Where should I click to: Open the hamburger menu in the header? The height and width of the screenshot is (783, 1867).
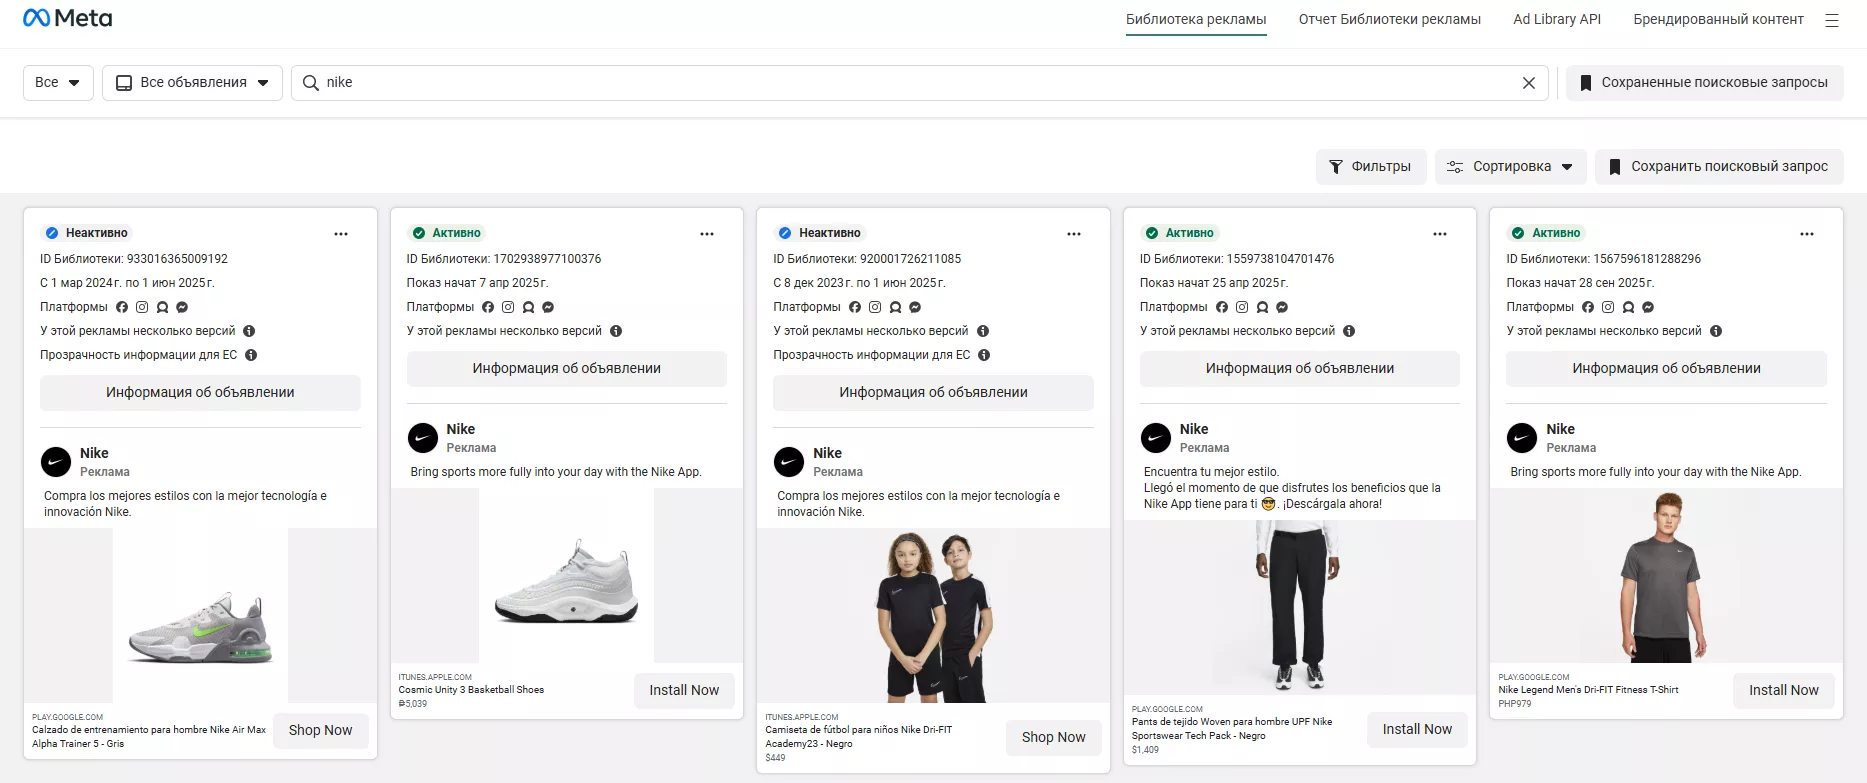click(1832, 20)
